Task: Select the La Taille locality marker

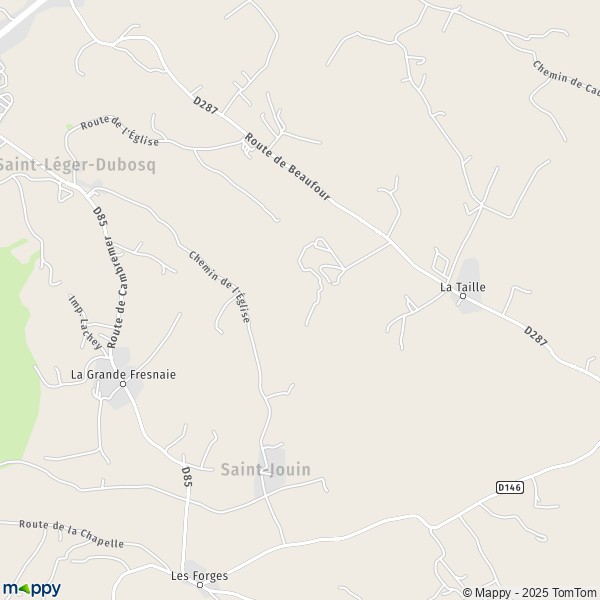Action: click(x=463, y=296)
